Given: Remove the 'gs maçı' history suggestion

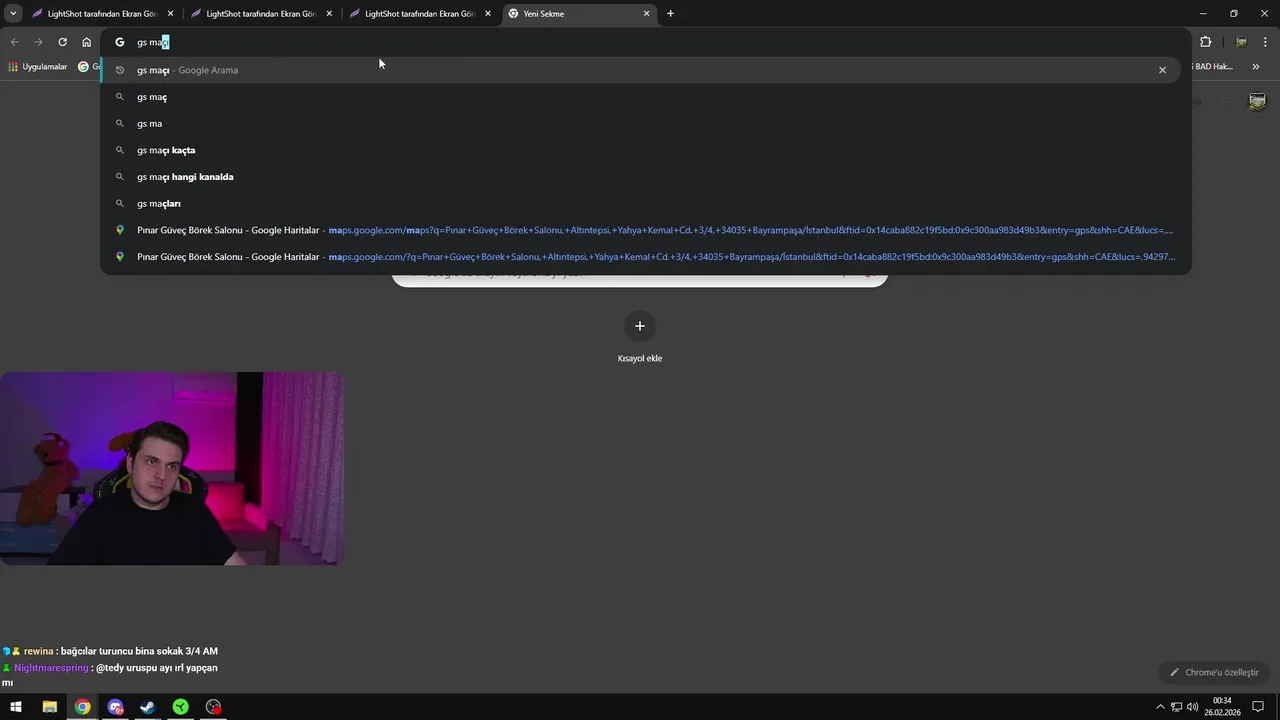Looking at the screenshot, I should (1162, 70).
